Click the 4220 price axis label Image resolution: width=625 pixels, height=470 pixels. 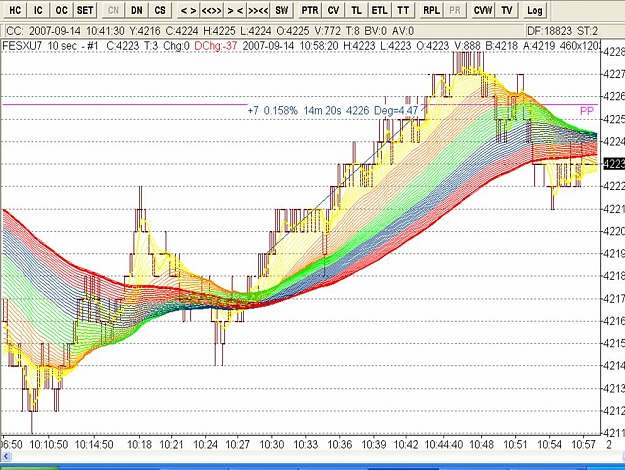(x=614, y=231)
